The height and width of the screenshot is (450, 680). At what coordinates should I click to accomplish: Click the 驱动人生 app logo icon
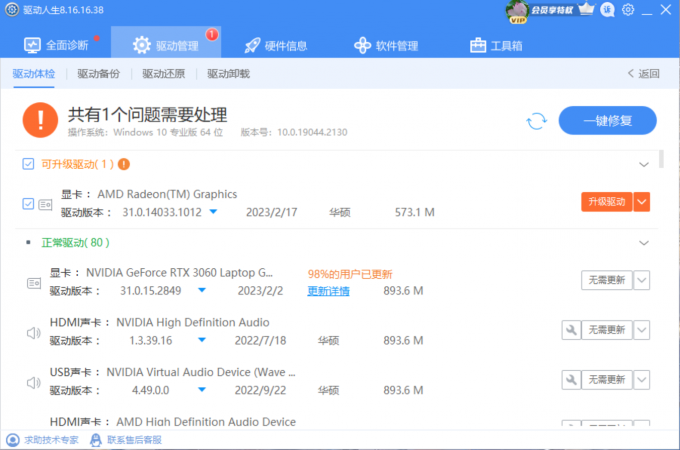pyautogui.click(x=12, y=10)
